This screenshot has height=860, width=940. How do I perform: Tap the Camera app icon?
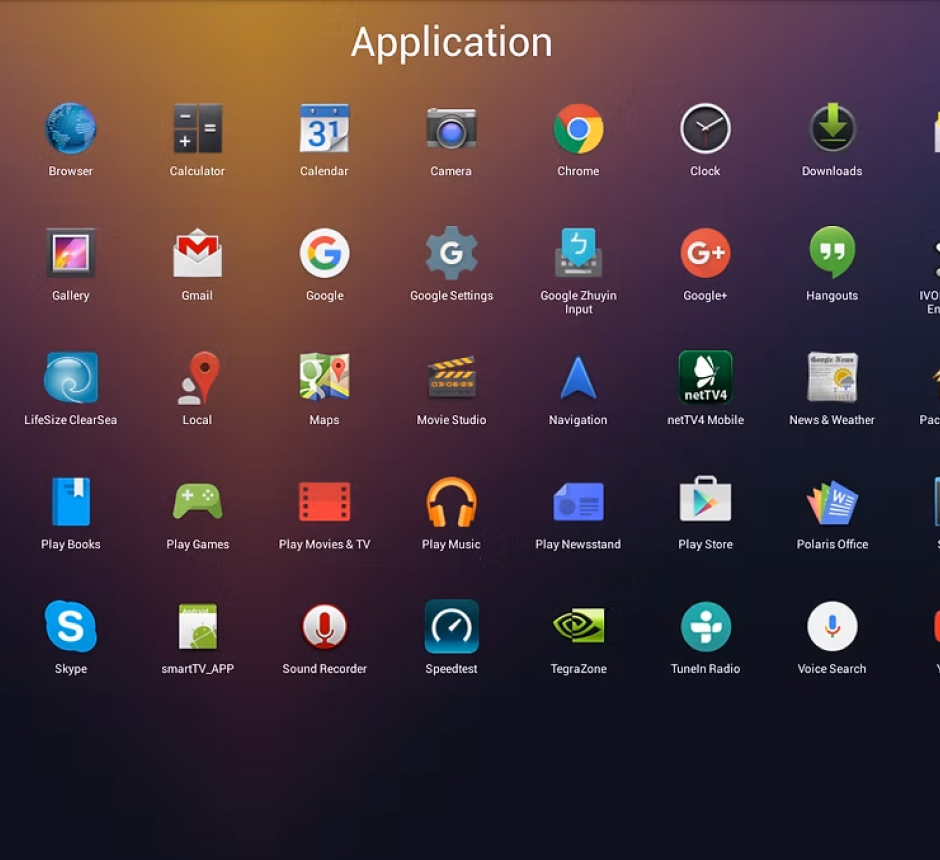point(451,130)
